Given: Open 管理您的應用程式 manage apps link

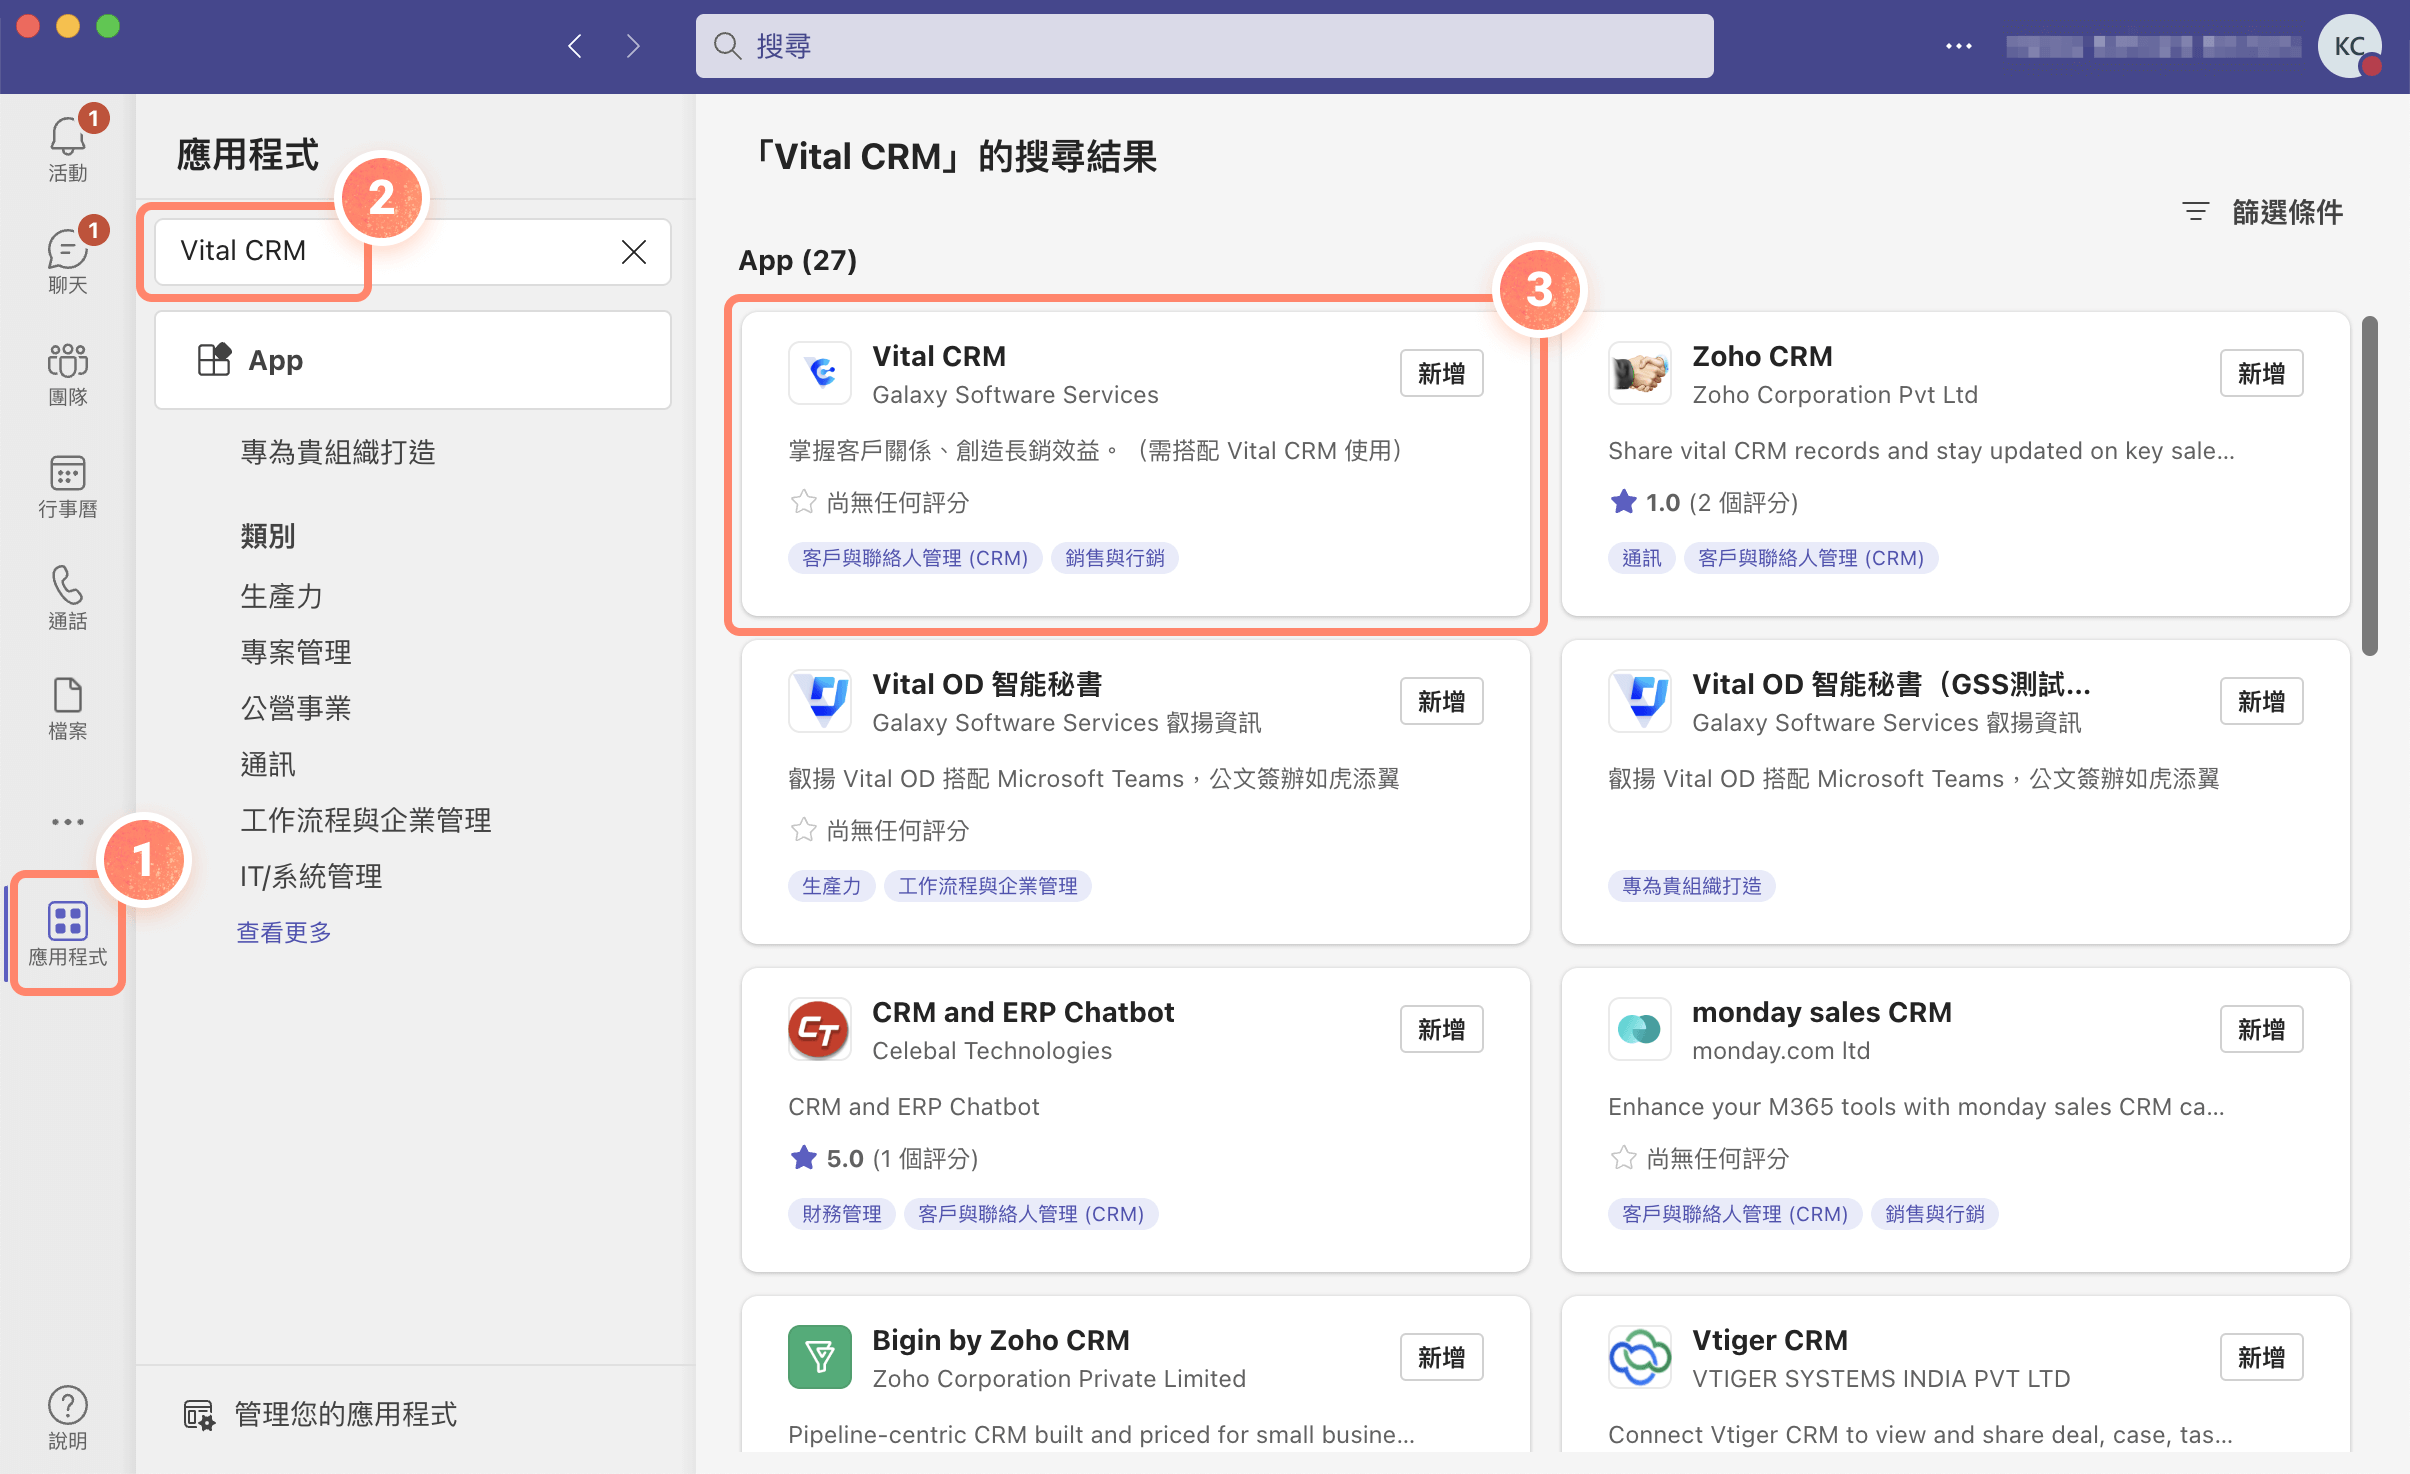Looking at the screenshot, I should click(344, 1414).
